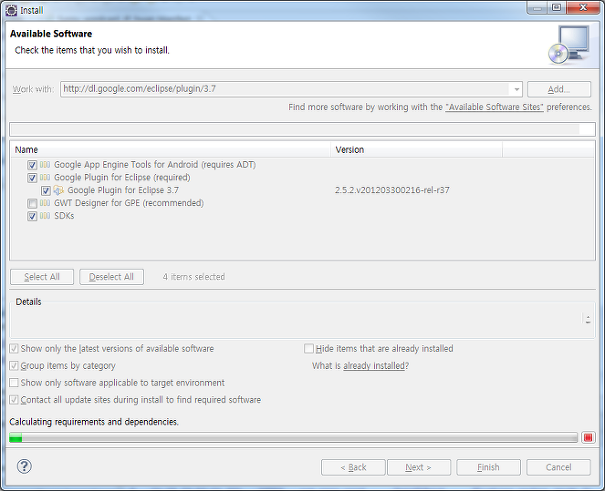This screenshot has width=605, height=491.
Task: Click the Eclipse icon in title bar
Action: 11,10
